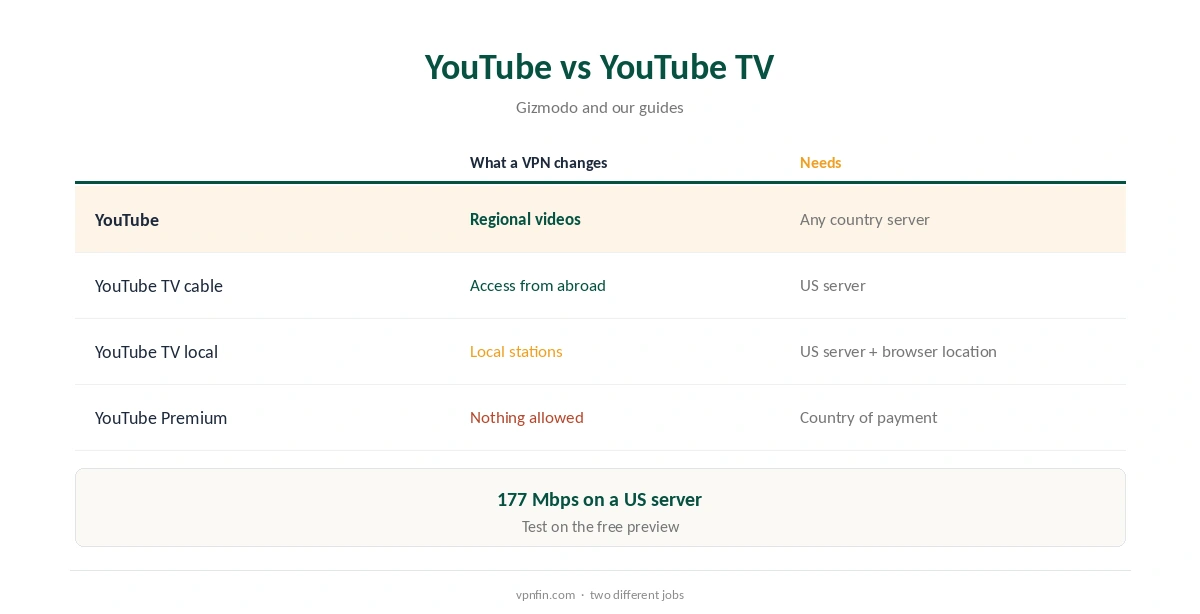1200x614 pixels.
Task: Click the 'What a VPN changes' column header
Action: (538, 163)
